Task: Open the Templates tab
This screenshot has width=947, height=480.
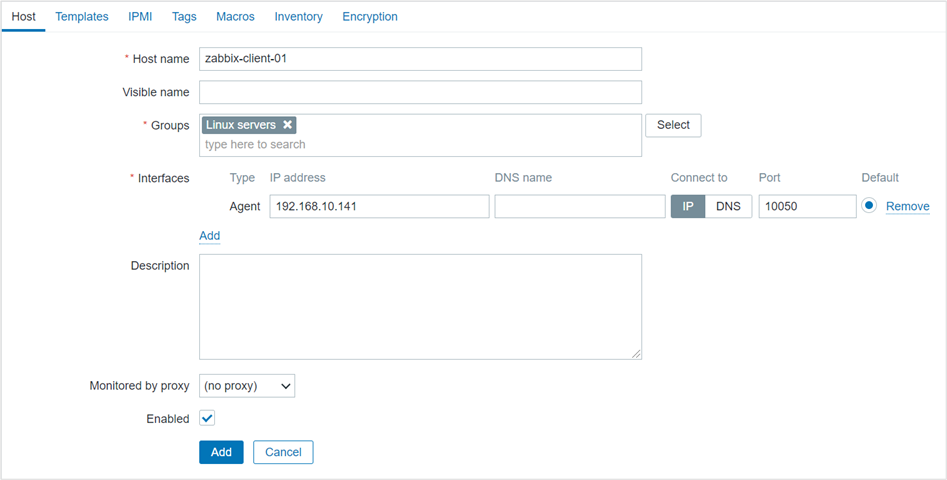Action: pos(82,17)
